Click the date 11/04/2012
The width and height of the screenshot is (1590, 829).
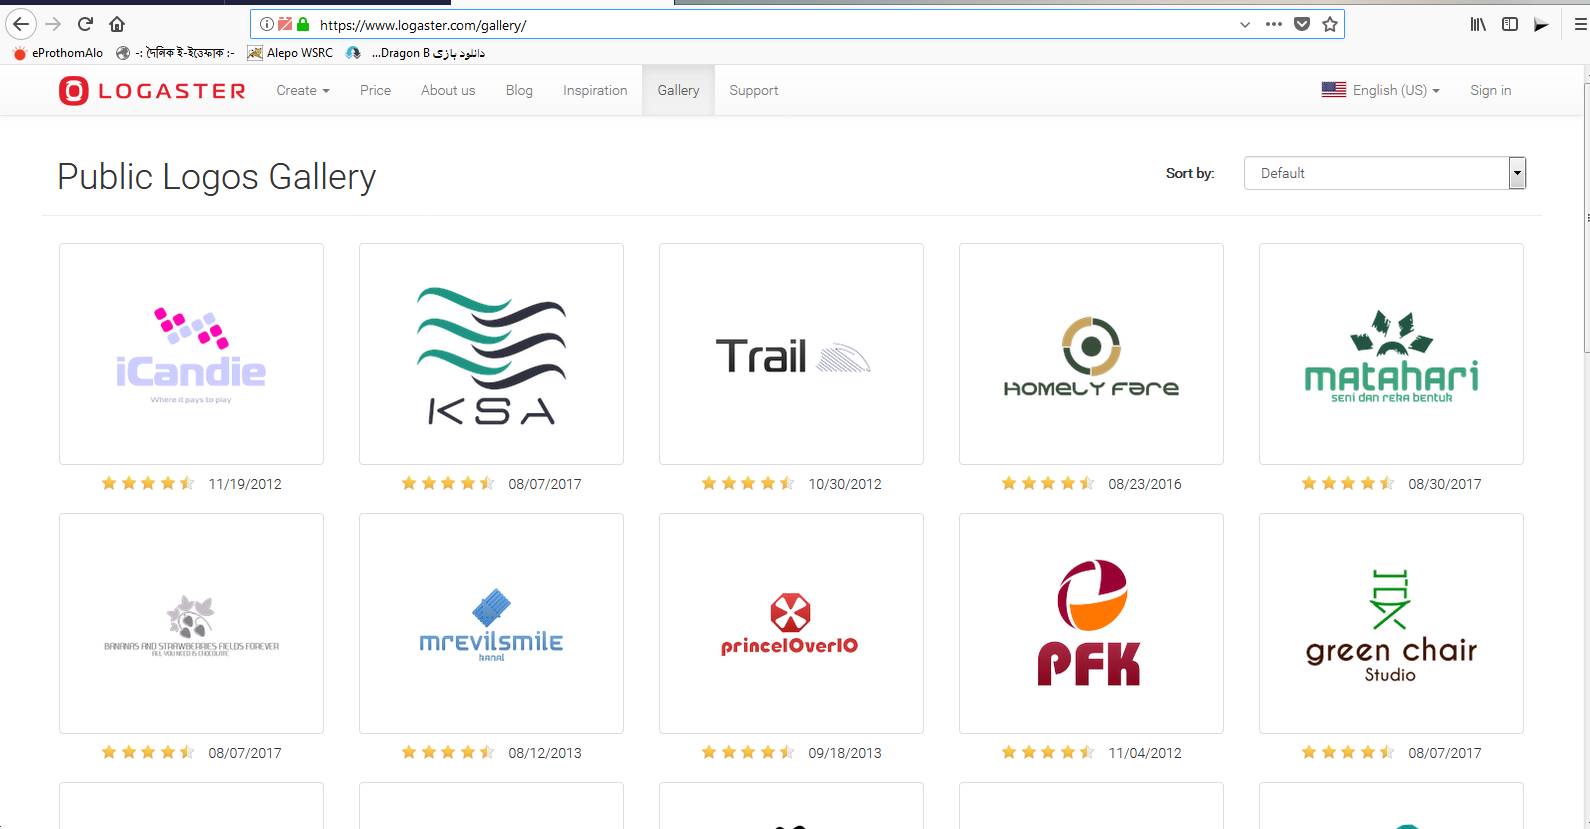(x=1145, y=753)
